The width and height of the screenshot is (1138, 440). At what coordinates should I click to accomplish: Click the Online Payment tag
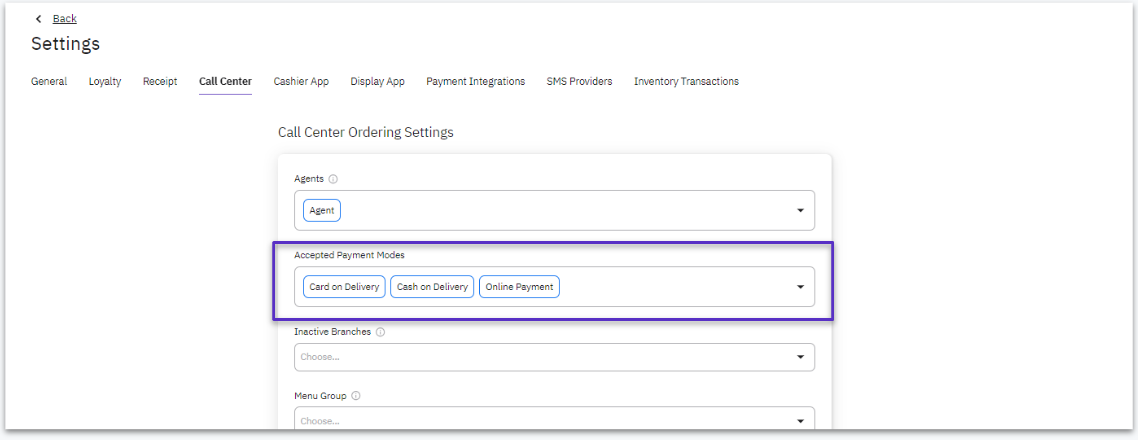point(520,287)
